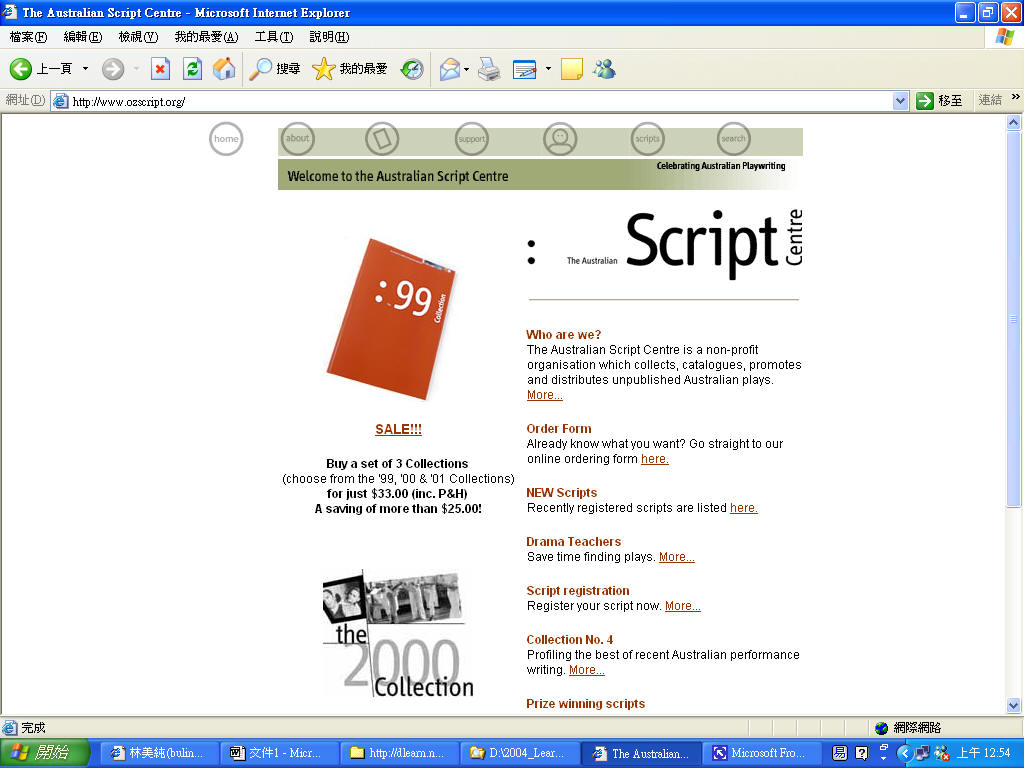This screenshot has width=1024, height=768.
Task: Click the red '99 Collection book image
Action: (392, 319)
